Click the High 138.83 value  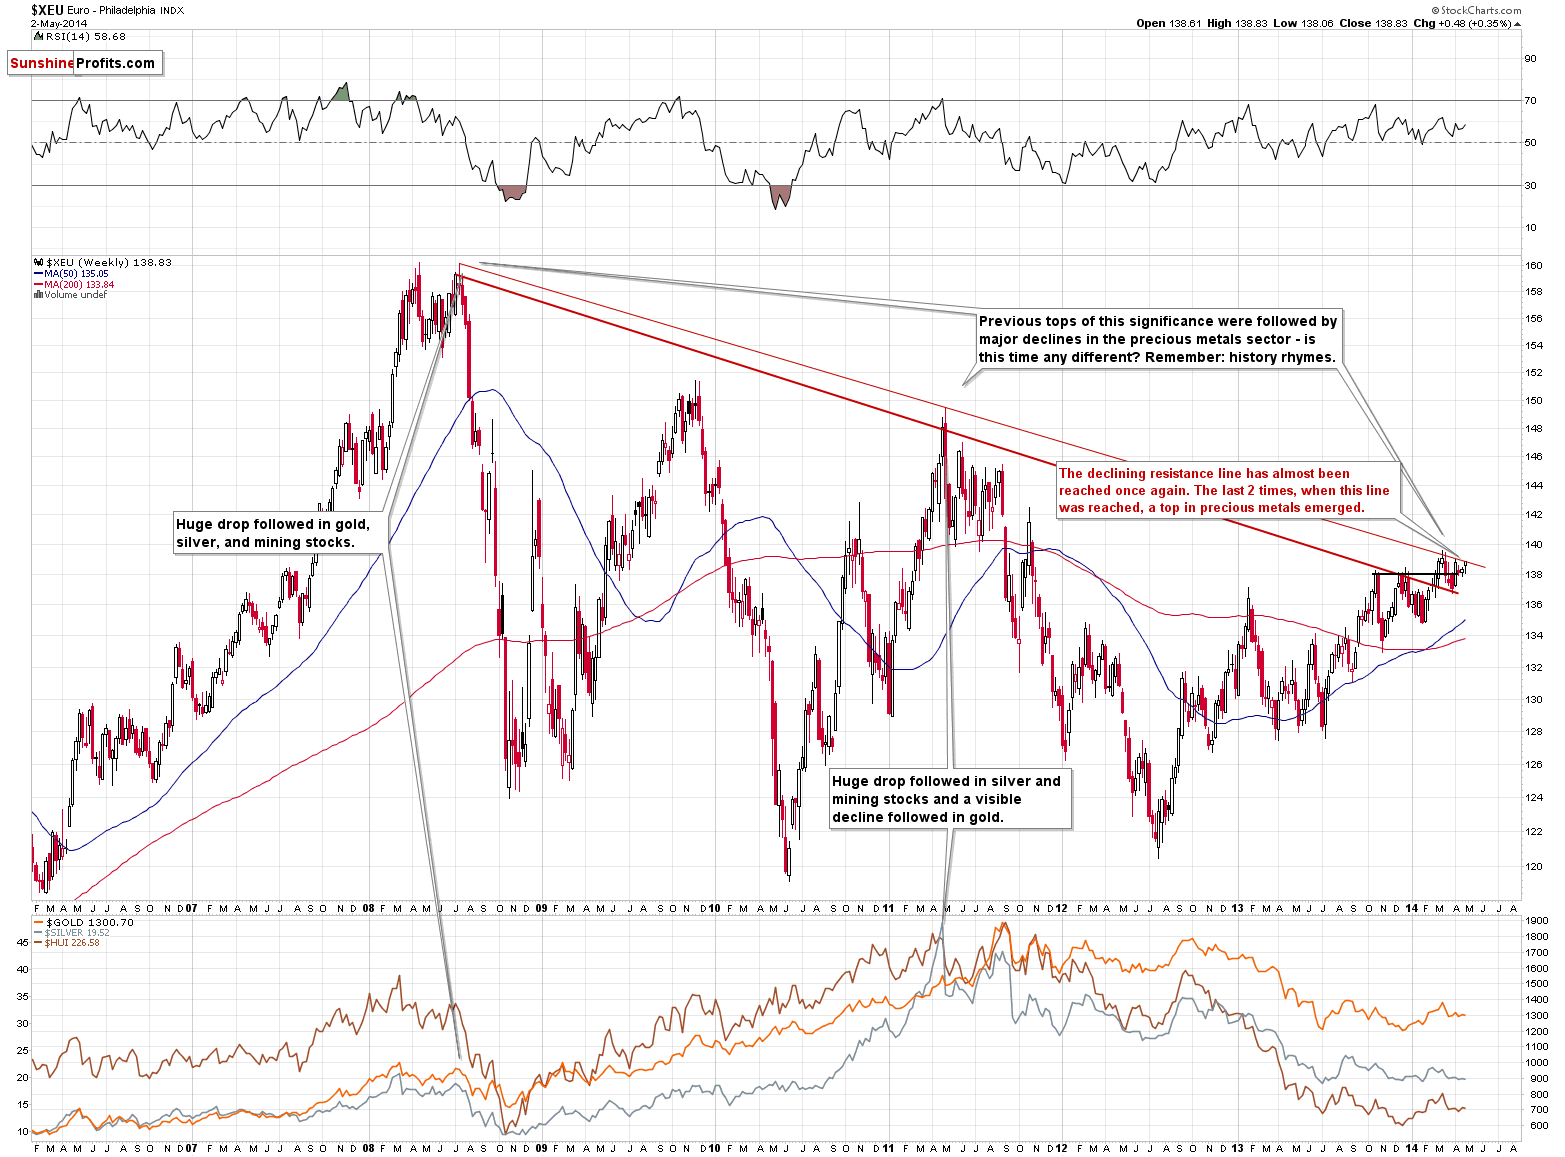click(x=1237, y=23)
